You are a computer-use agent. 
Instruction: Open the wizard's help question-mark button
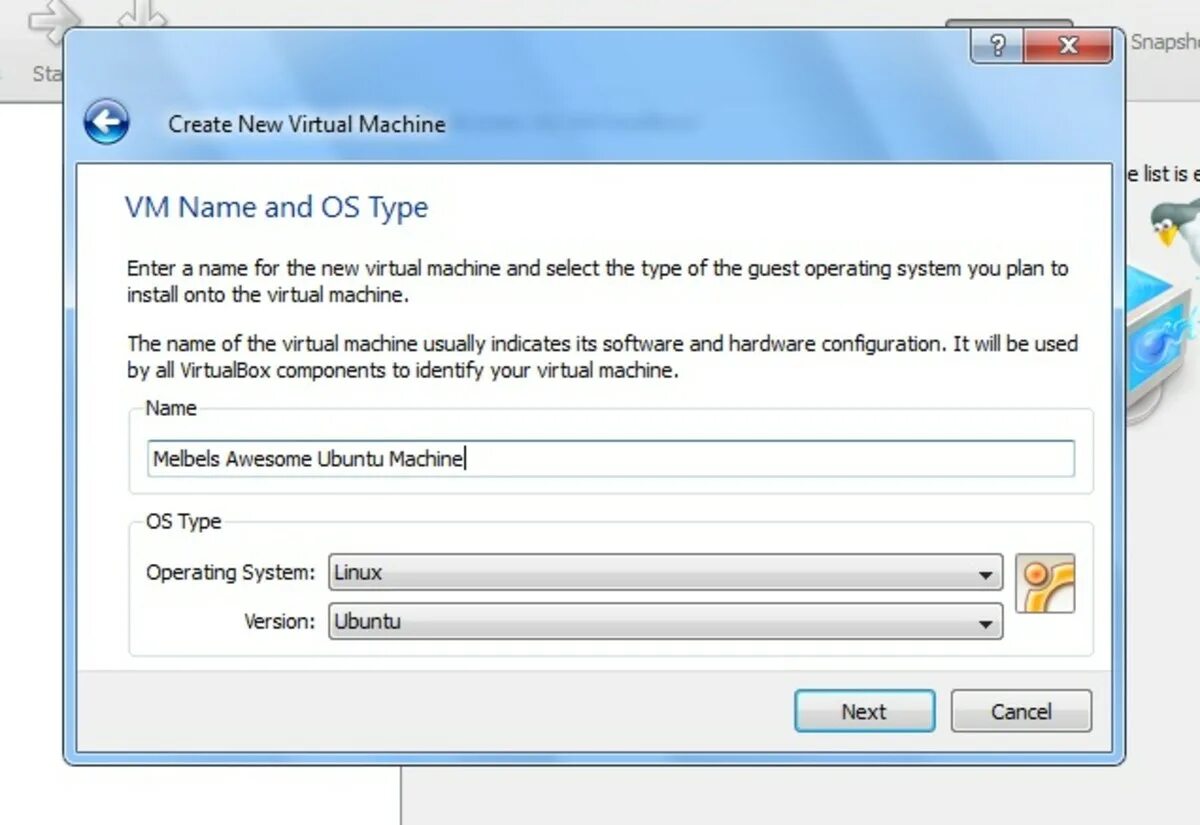997,45
